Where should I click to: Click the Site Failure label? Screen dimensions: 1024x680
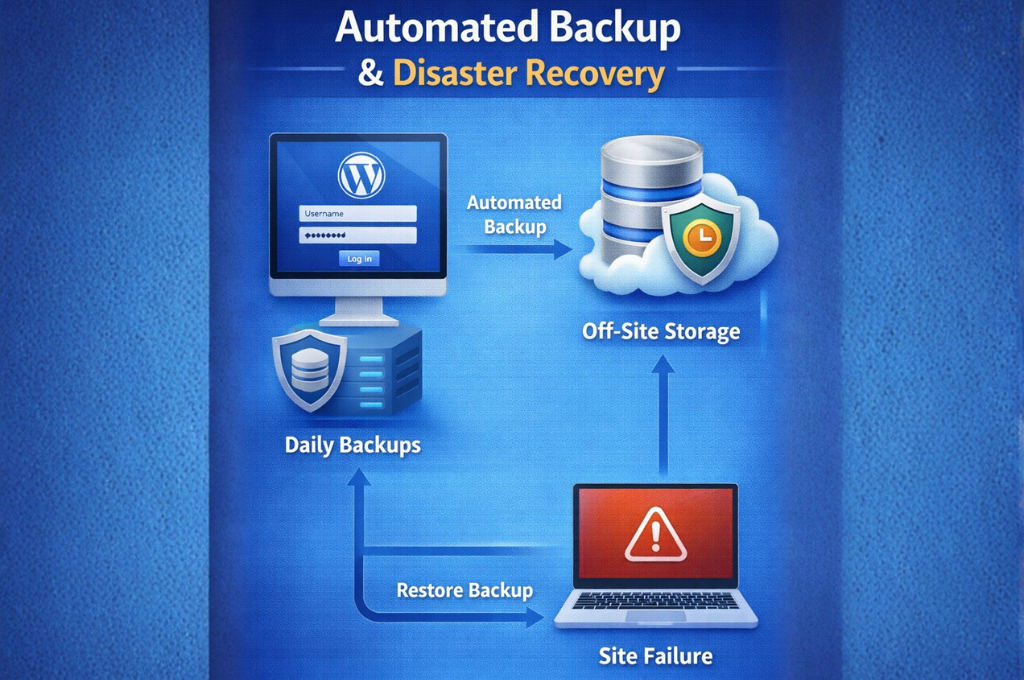(x=656, y=656)
